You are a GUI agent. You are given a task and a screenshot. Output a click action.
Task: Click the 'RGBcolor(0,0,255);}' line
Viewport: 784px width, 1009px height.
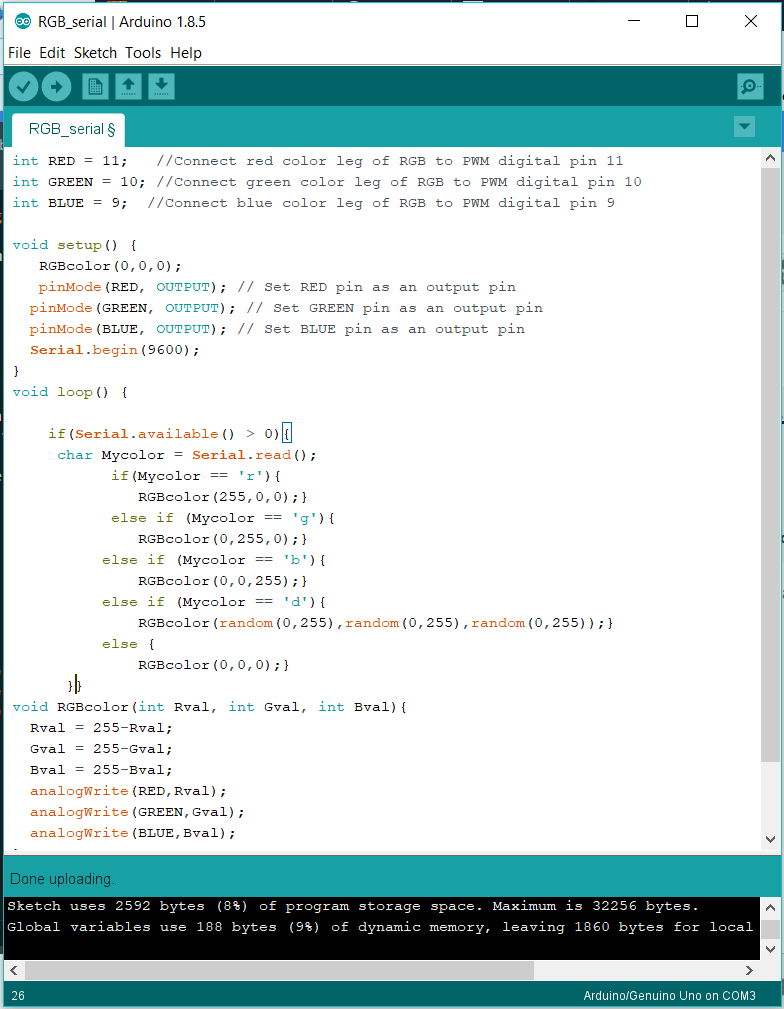223,581
